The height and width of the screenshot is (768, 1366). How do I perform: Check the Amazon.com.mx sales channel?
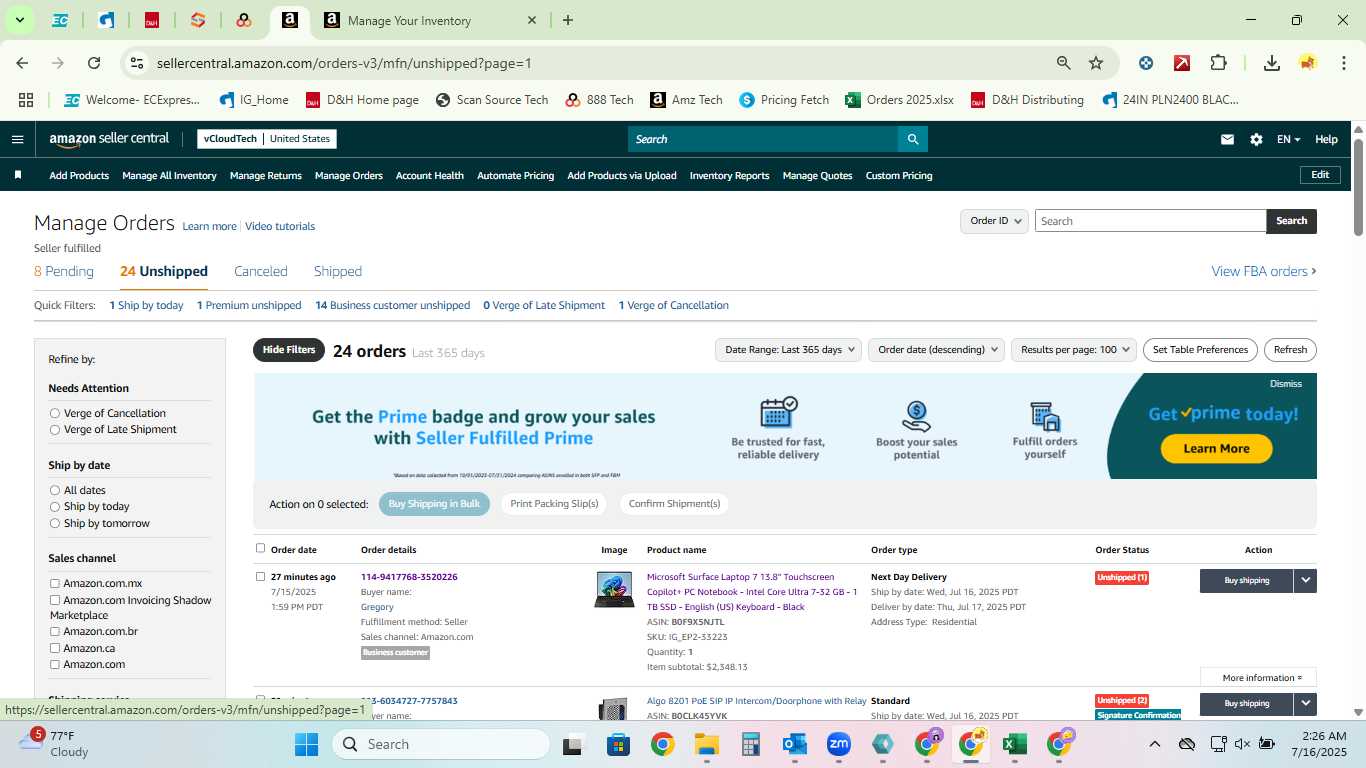point(55,583)
